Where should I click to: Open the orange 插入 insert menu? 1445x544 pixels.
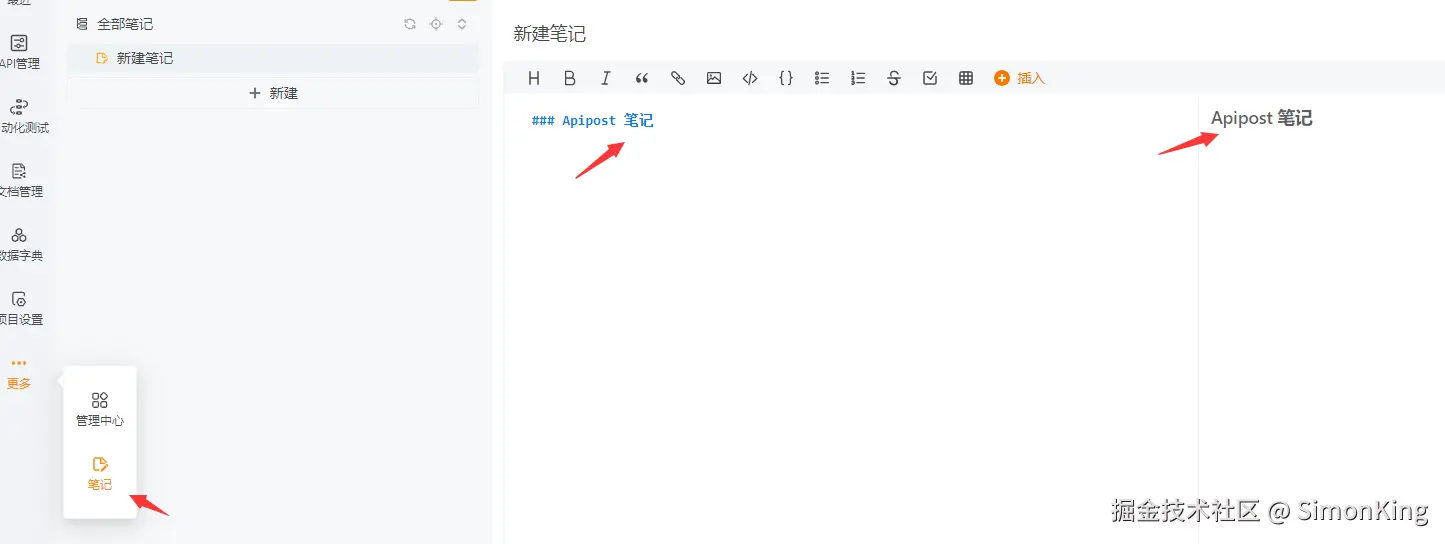[1019, 78]
